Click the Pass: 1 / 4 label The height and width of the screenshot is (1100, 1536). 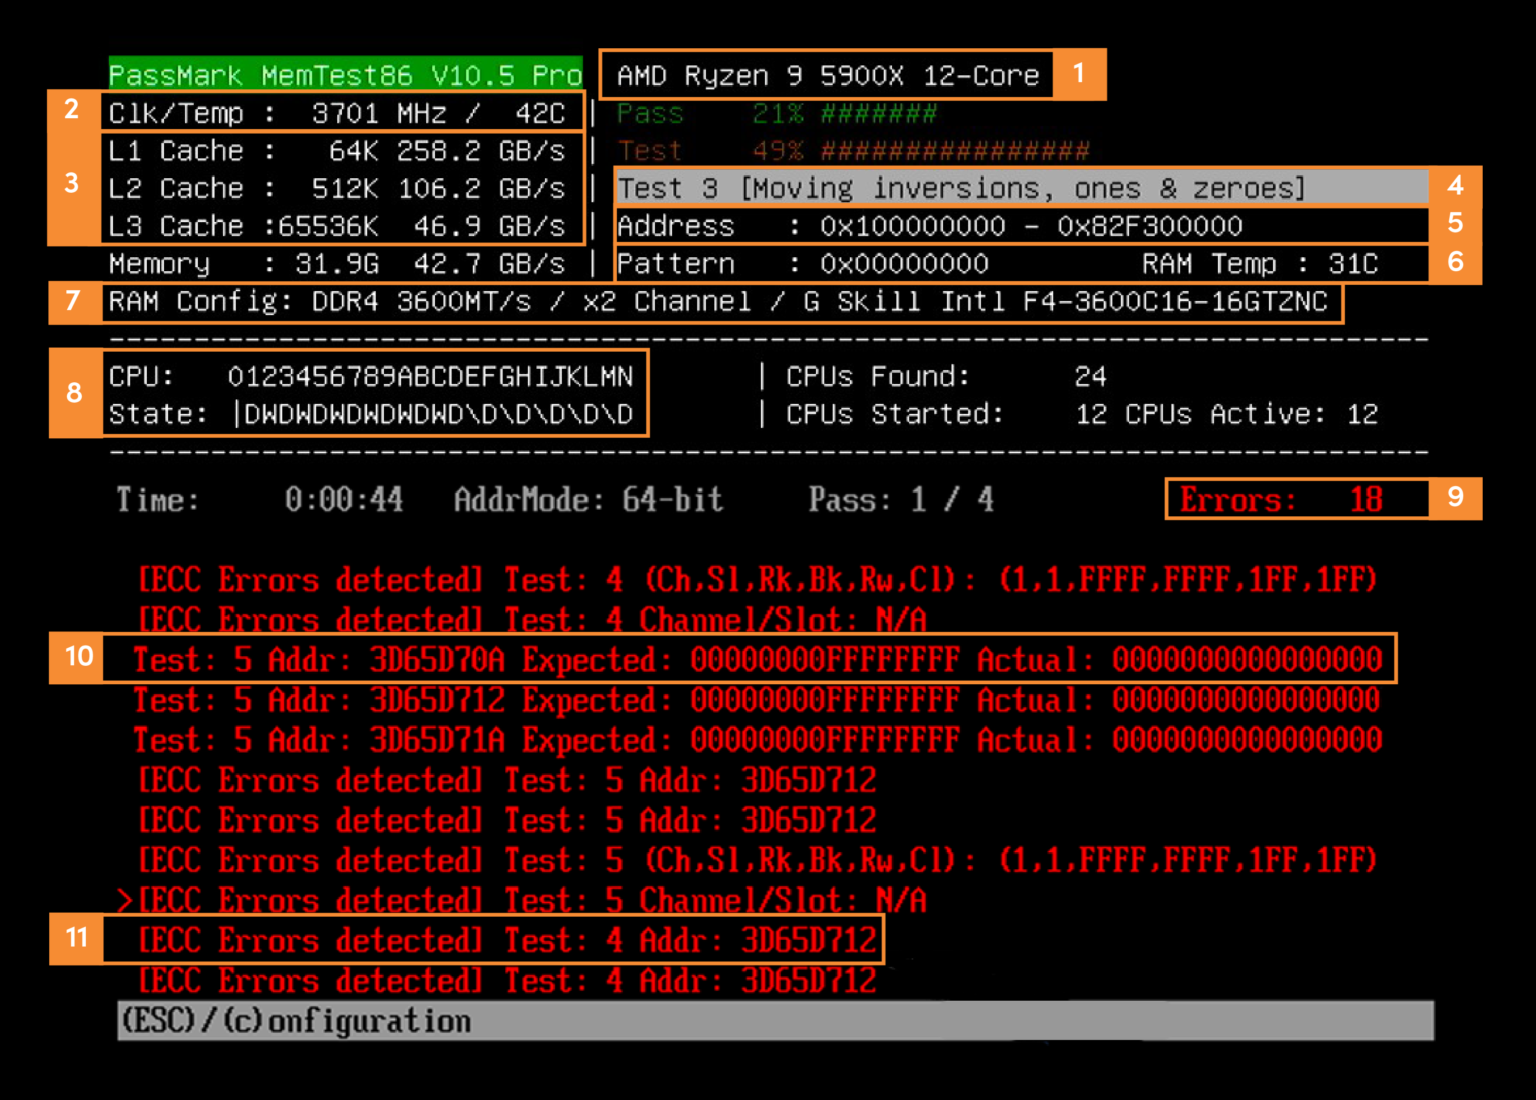899,499
